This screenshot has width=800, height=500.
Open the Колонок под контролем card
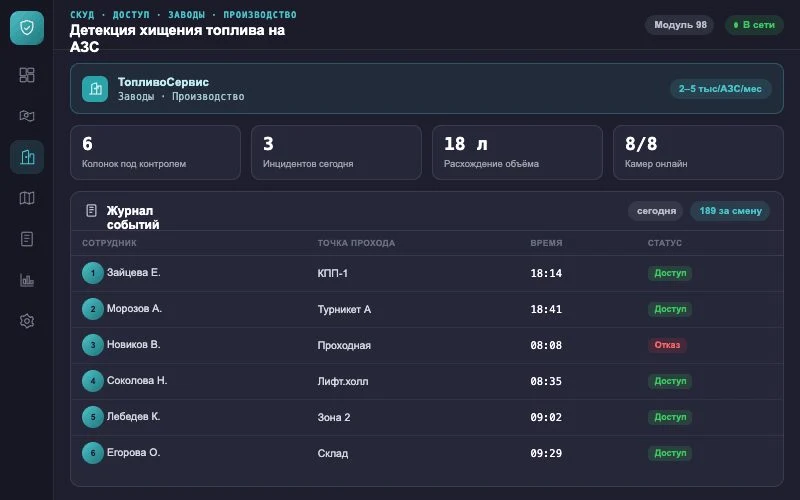(156, 153)
